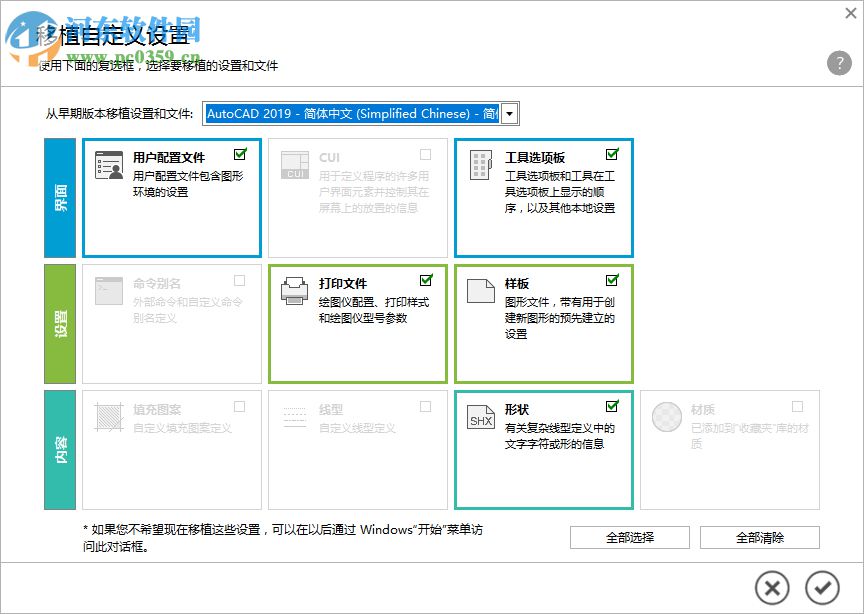
Task: Click the 命令别名 alias icon
Action: (109, 289)
